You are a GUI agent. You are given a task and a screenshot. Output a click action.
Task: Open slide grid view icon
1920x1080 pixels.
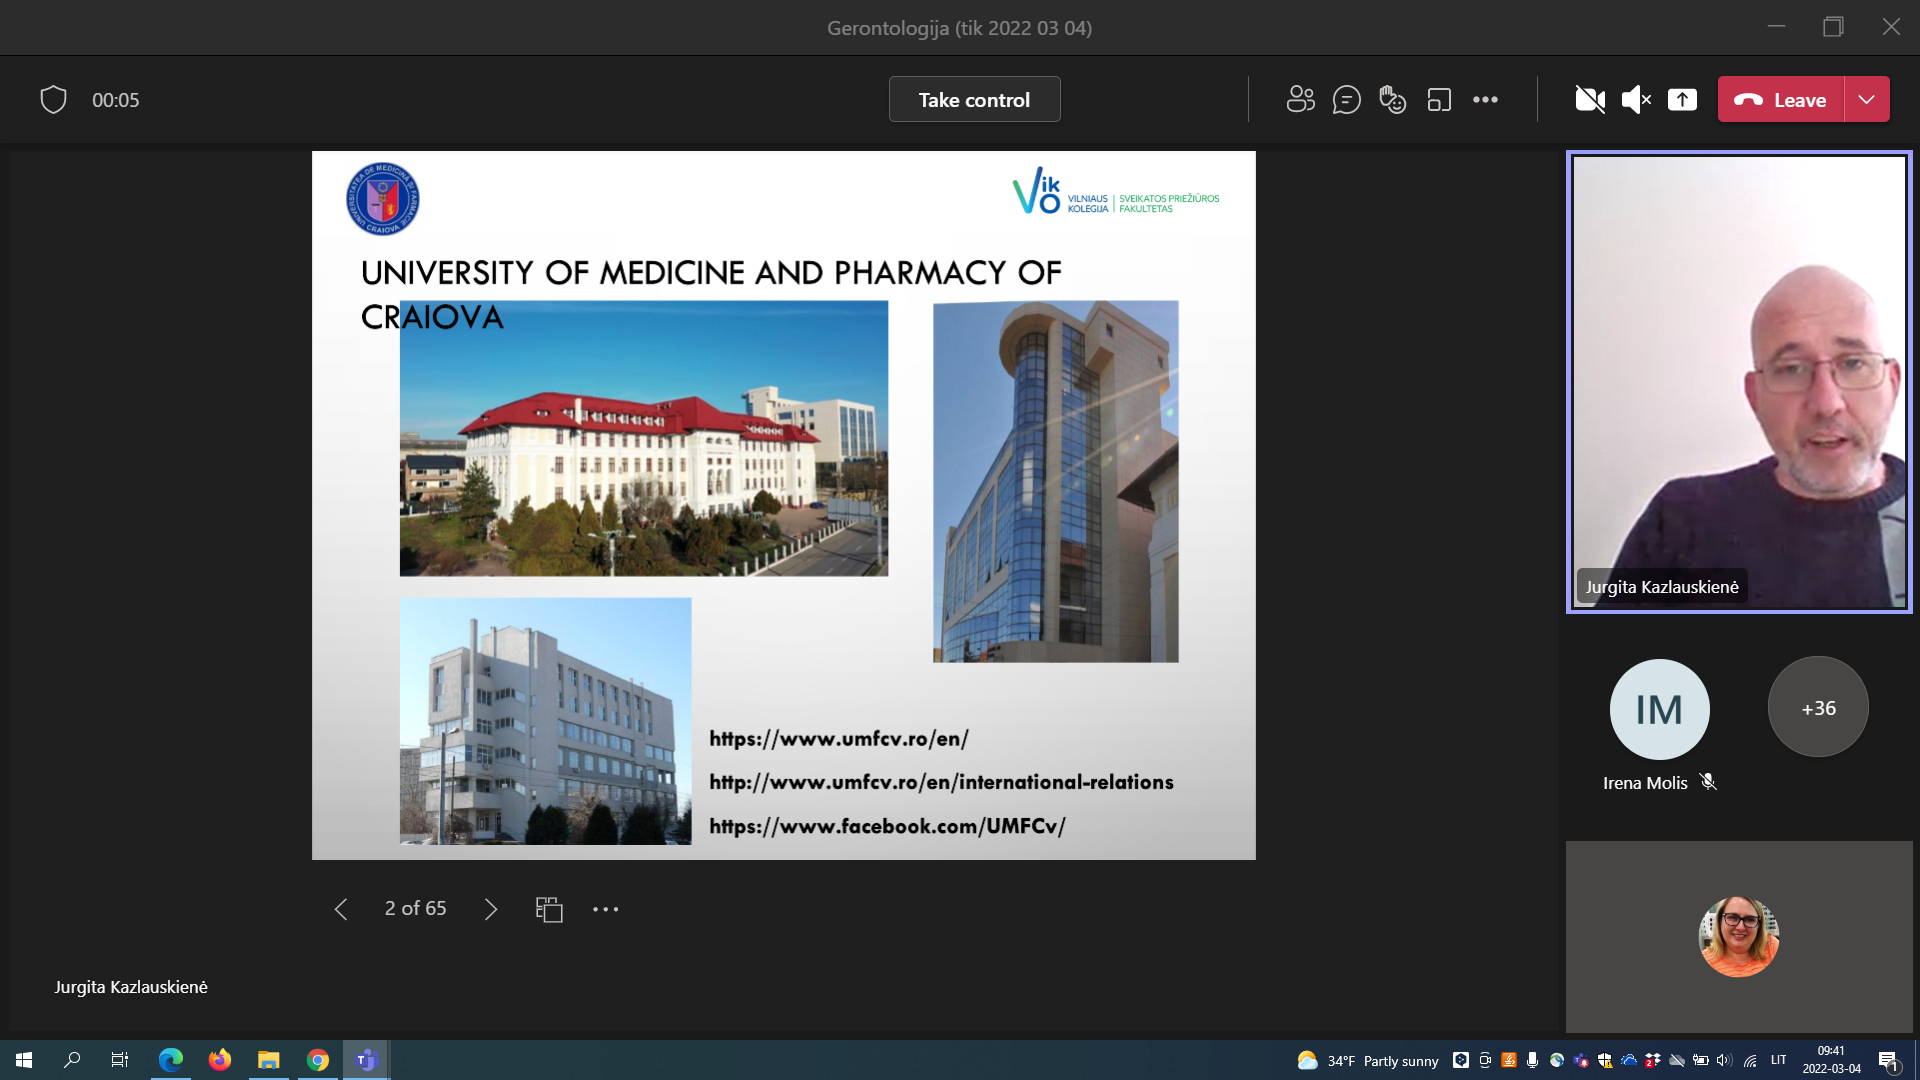pos(549,909)
